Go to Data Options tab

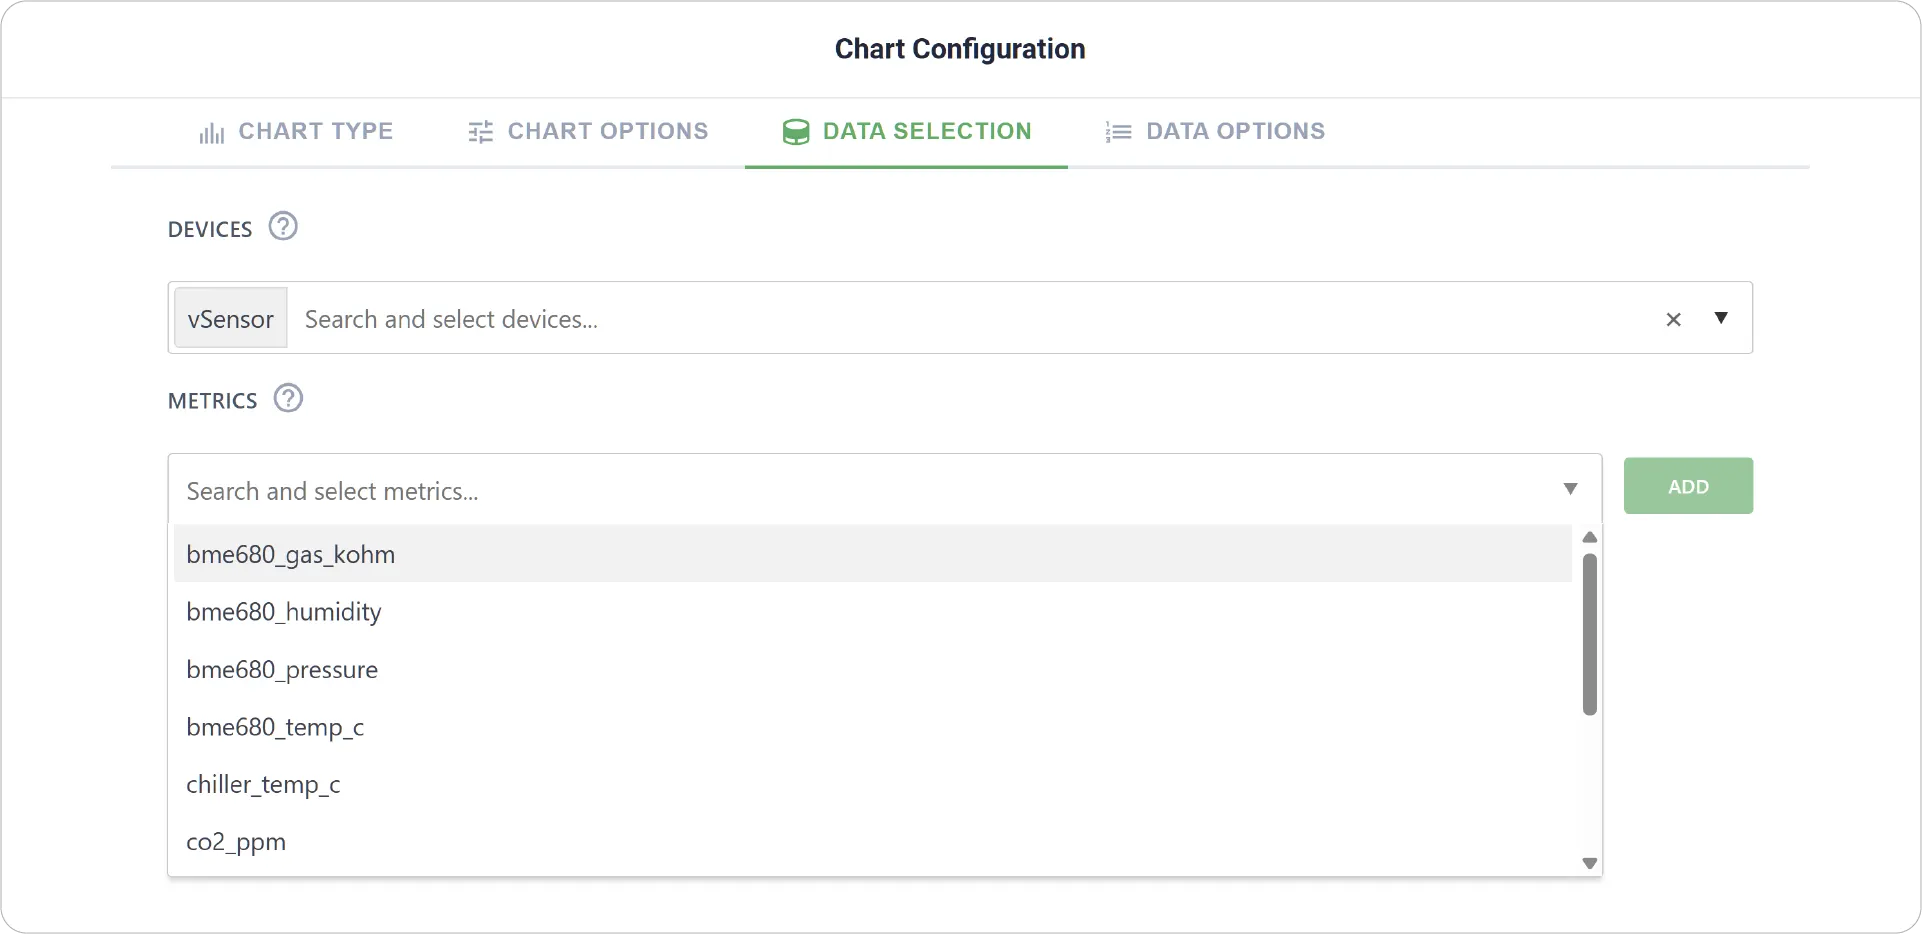point(1215,132)
